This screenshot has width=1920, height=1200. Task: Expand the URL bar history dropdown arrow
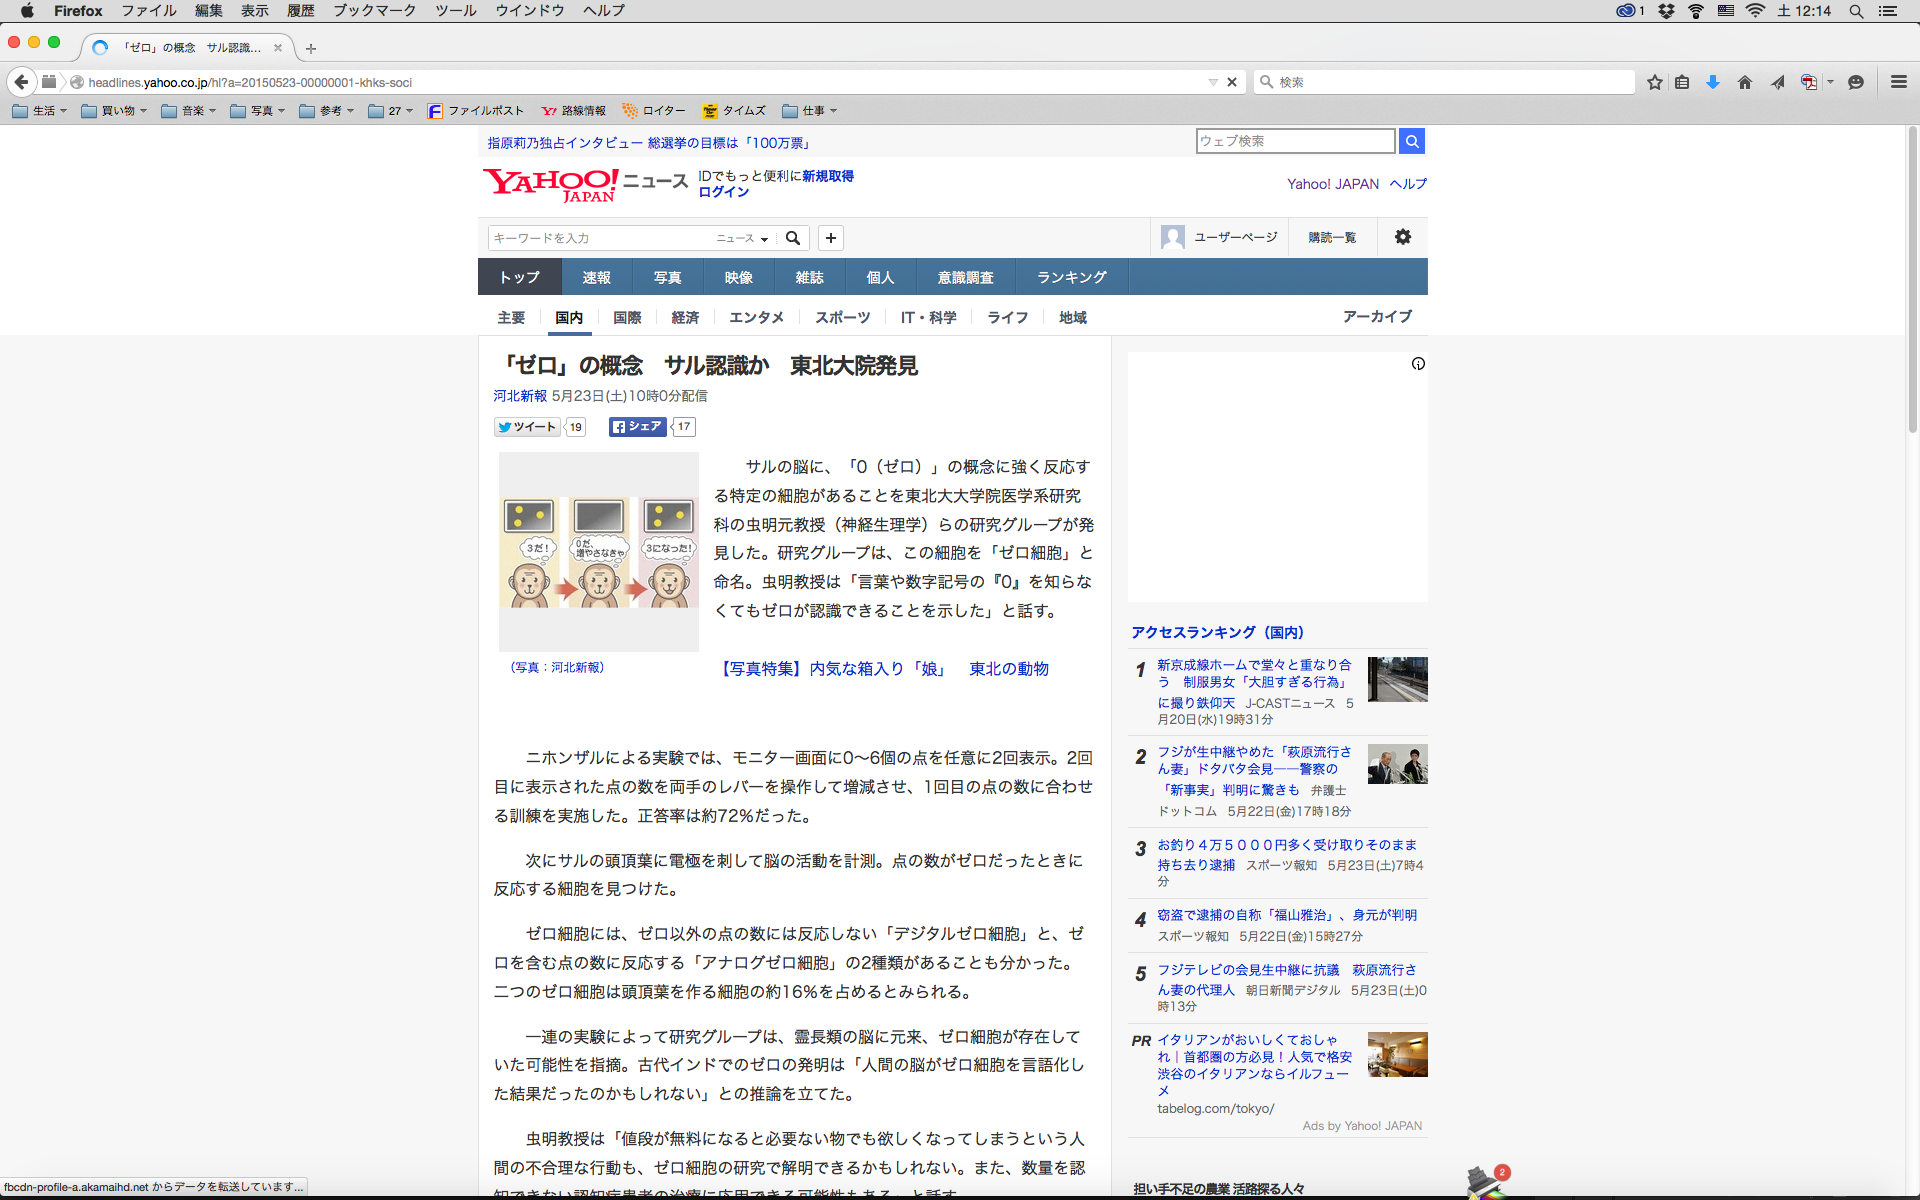click(x=1213, y=82)
